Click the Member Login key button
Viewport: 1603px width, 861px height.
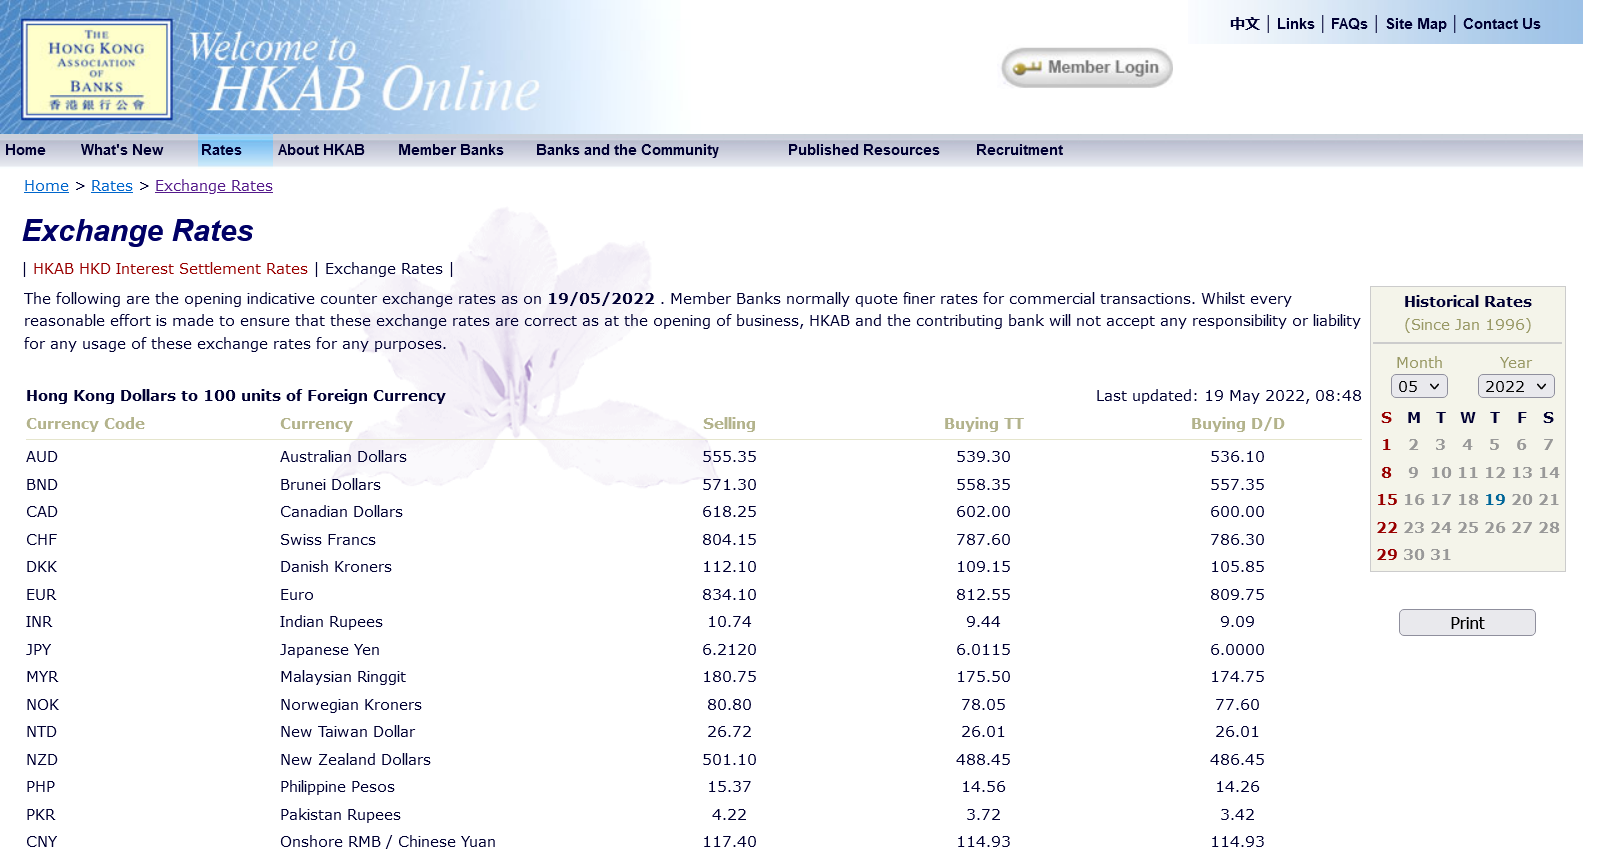1087,68
